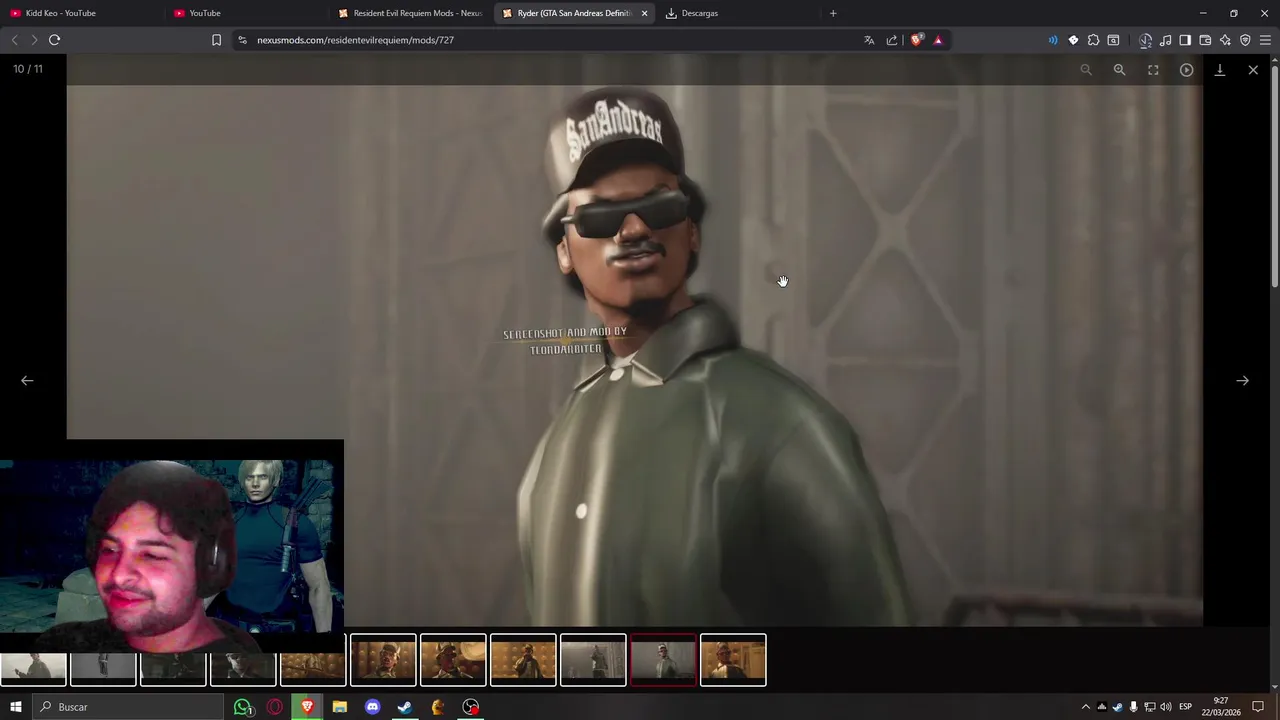Navigate forward in the browser

click(x=34, y=40)
